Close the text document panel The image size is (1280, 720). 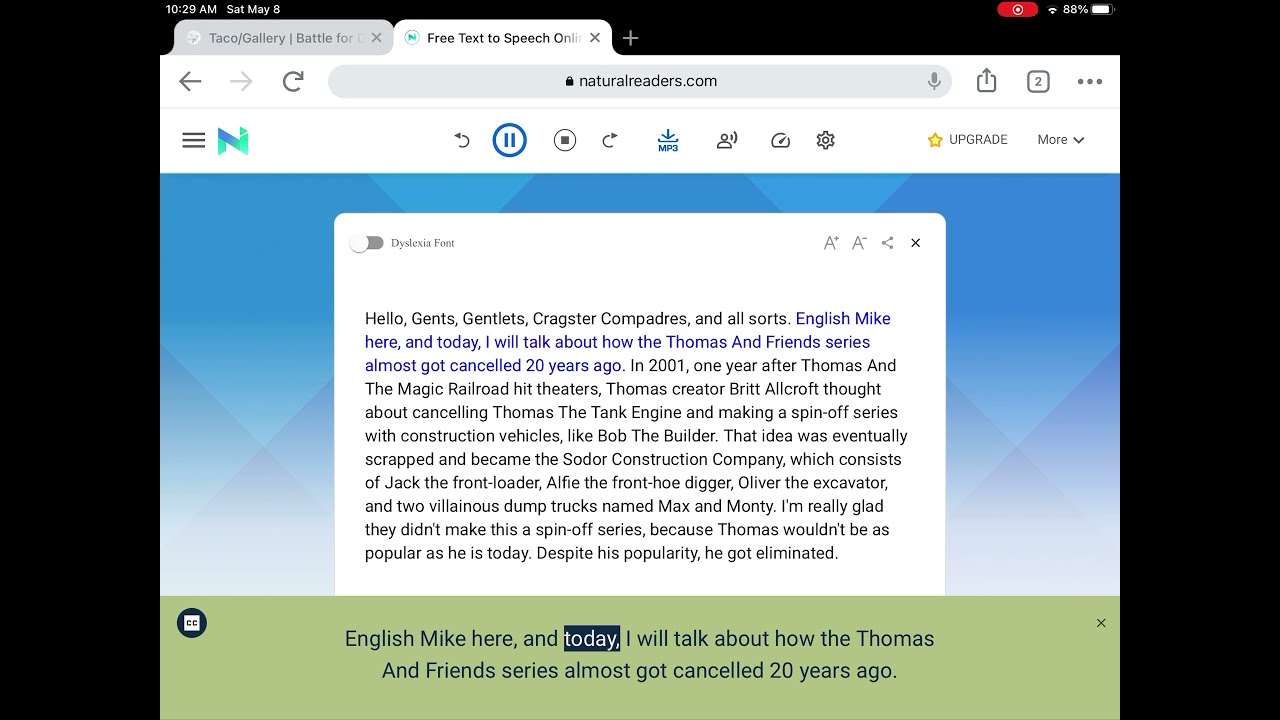915,243
